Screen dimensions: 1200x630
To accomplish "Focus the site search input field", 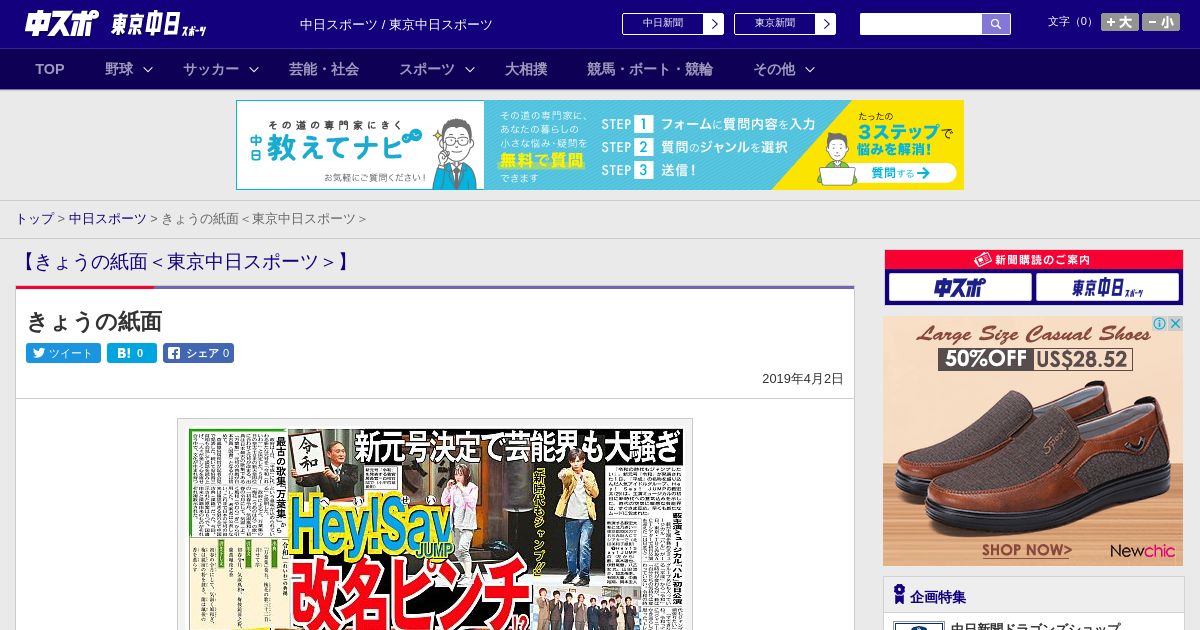I will [921, 24].
